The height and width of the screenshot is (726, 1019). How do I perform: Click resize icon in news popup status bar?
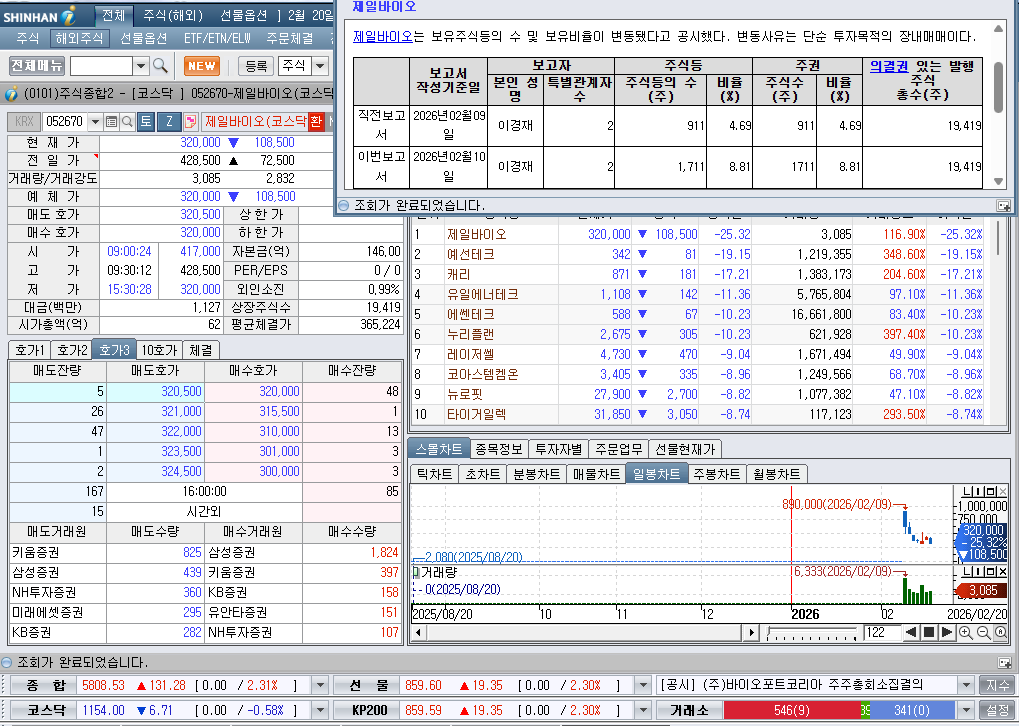pos(1004,206)
